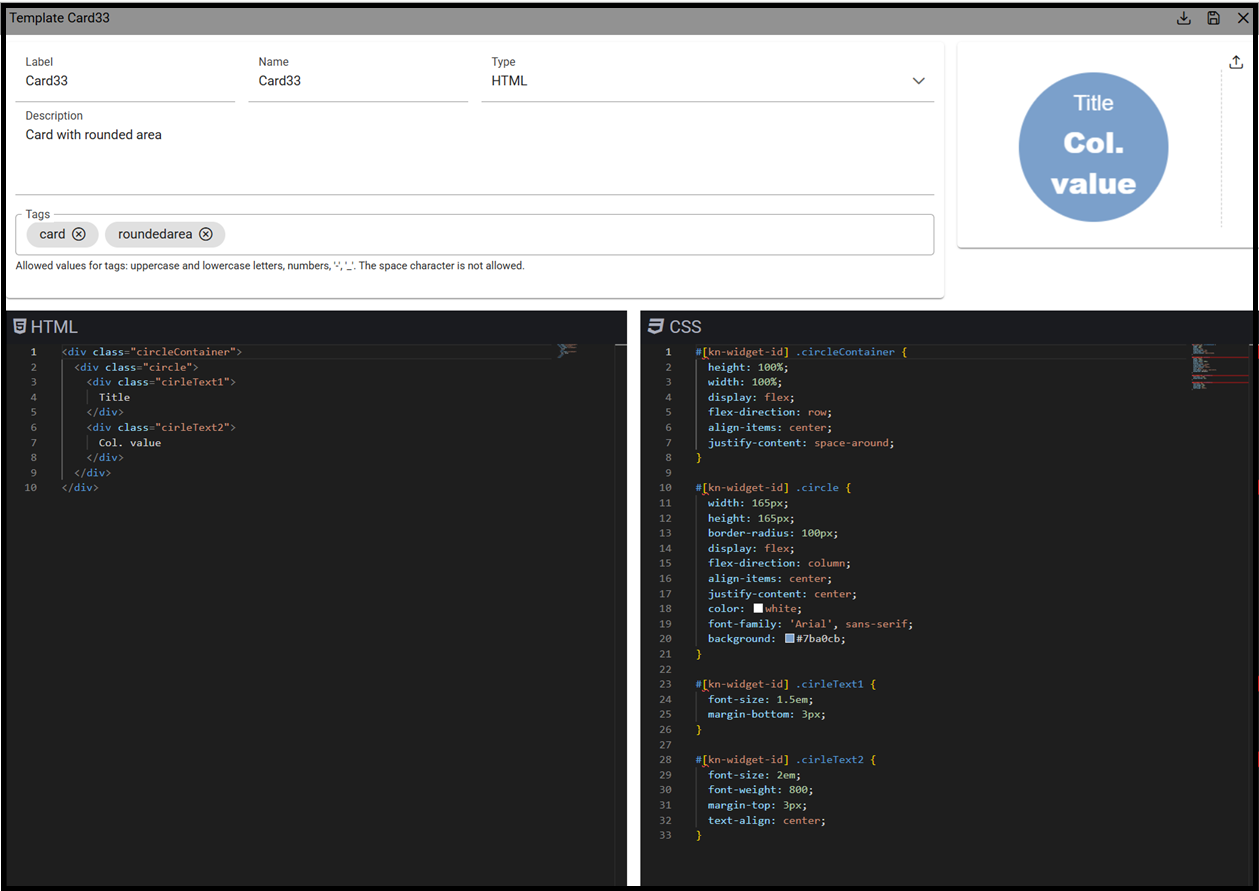
Task: Click the HTML editor minimap
Action: 567,350
